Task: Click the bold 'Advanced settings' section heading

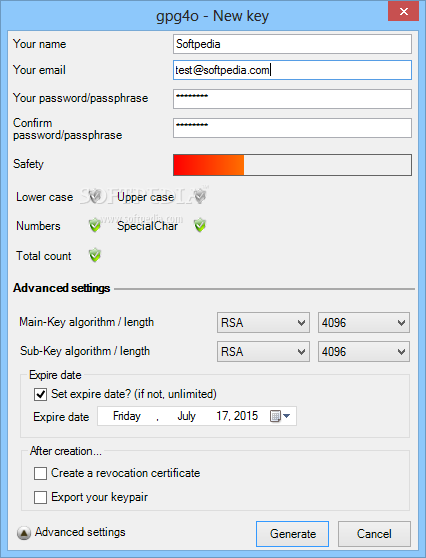Action: [x=62, y=288]
